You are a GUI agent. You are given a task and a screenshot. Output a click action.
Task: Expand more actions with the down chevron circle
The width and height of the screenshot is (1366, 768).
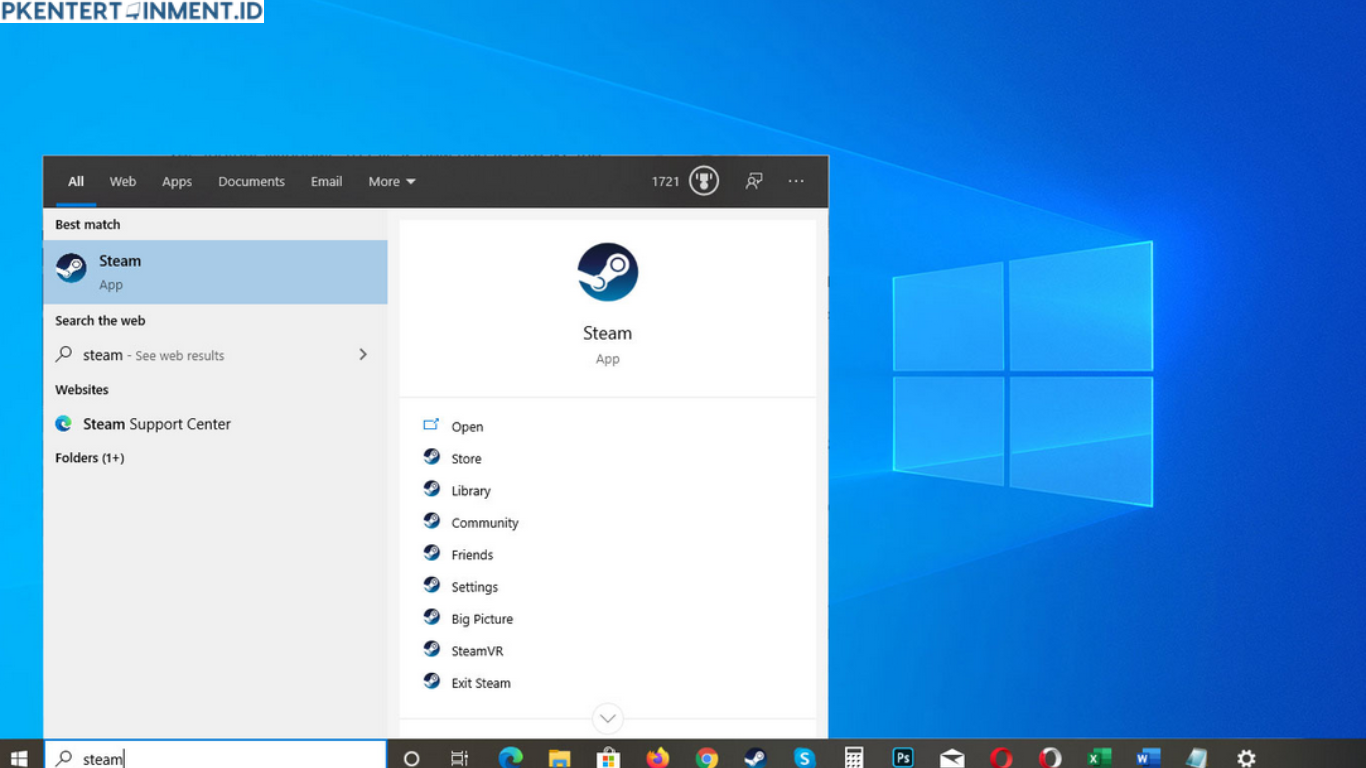tap(607, 718)
